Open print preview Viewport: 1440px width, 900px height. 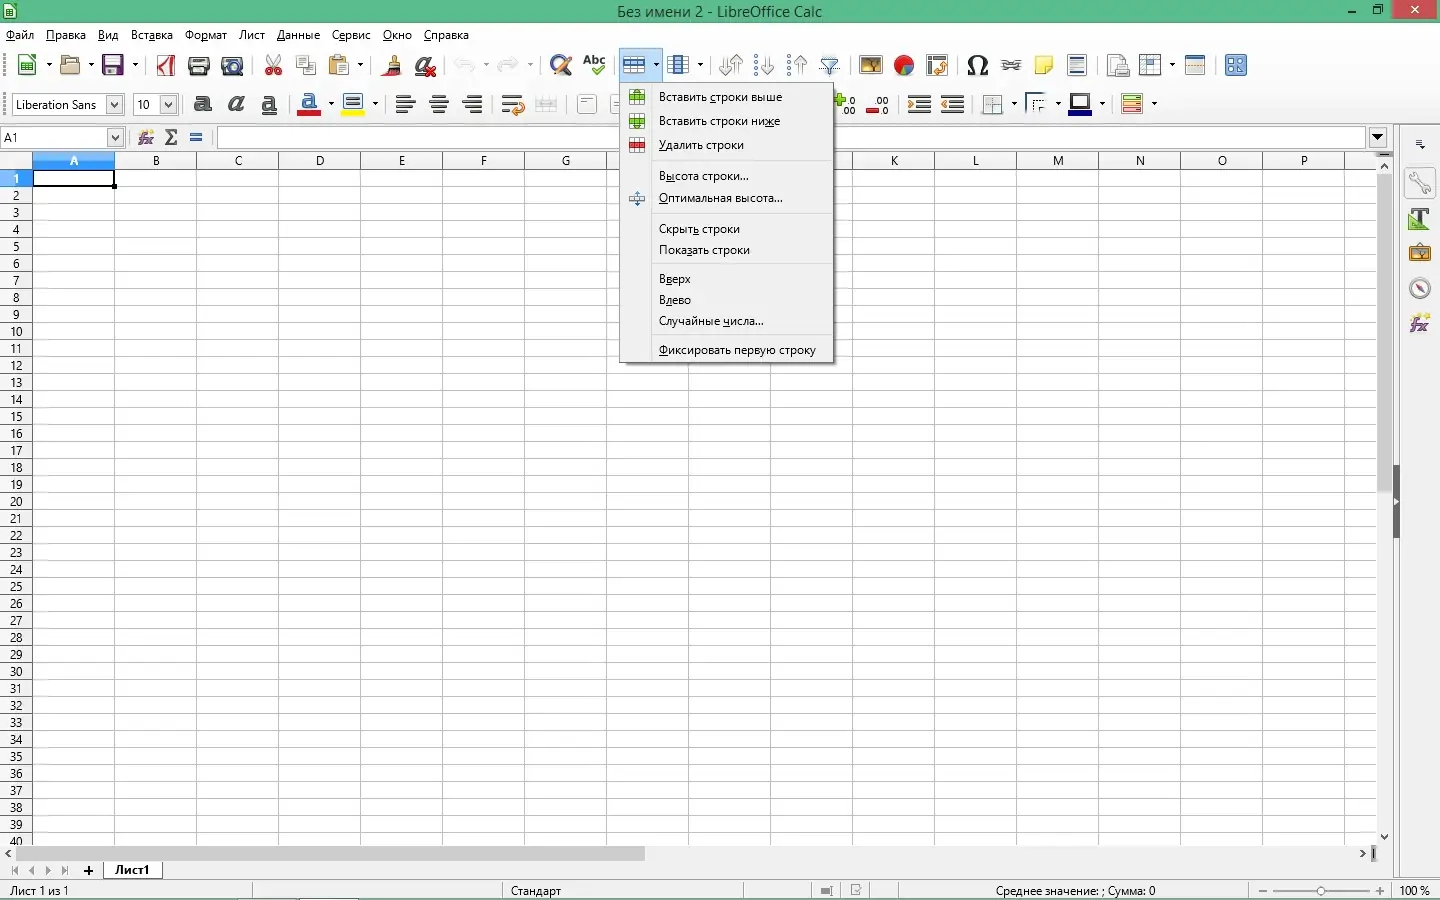232,66
